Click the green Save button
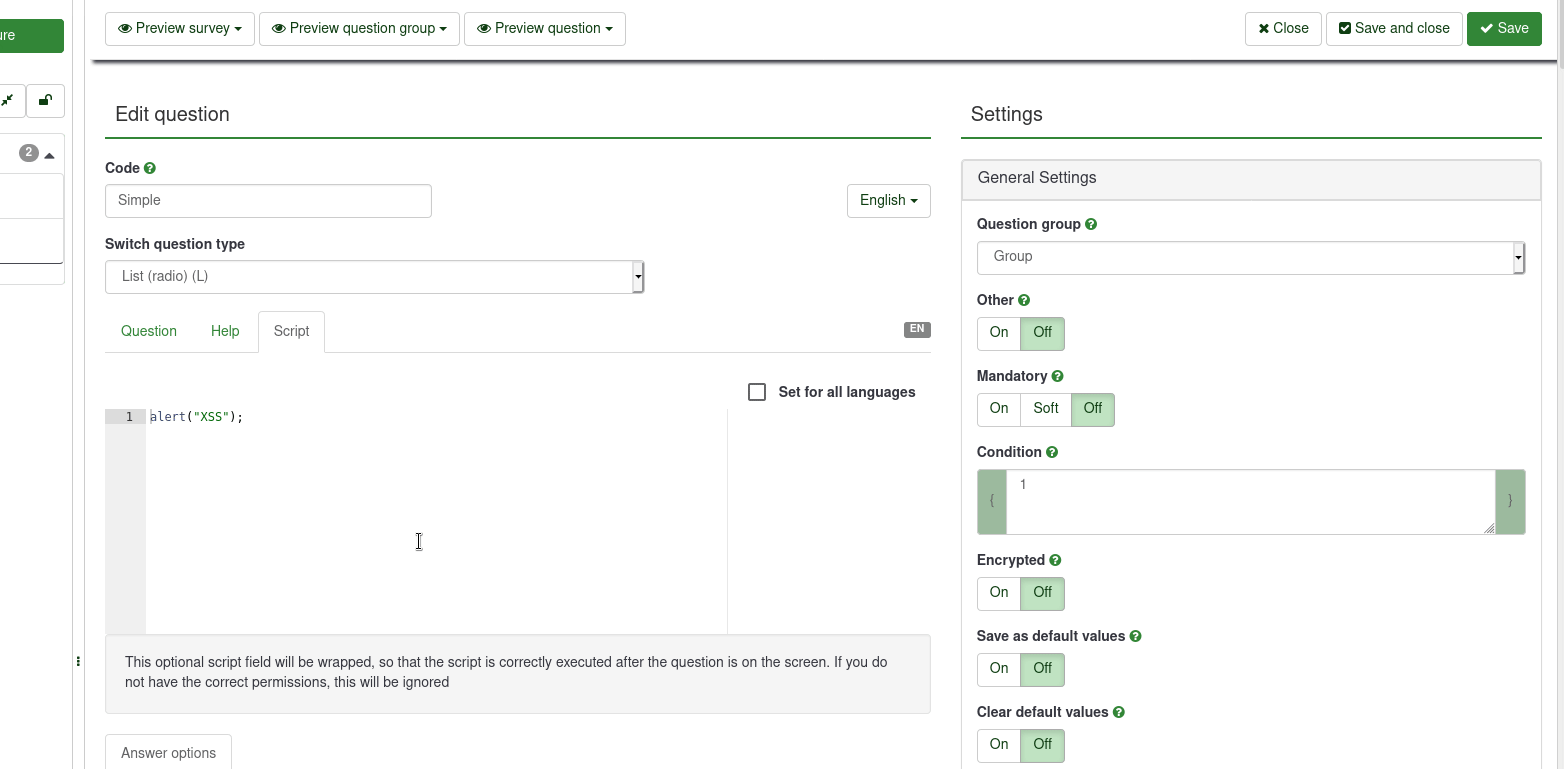This screenshot has height=769, width=1564. pyautogui.click(x=1504, y=29)
